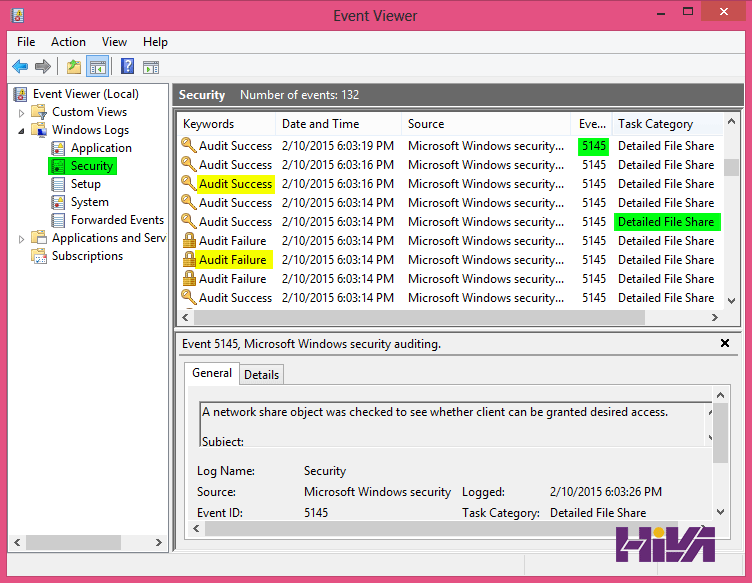Click preview pane vertical scroll down arrow
This screenshot has width=752, height=583.
(x=720, y=512)
